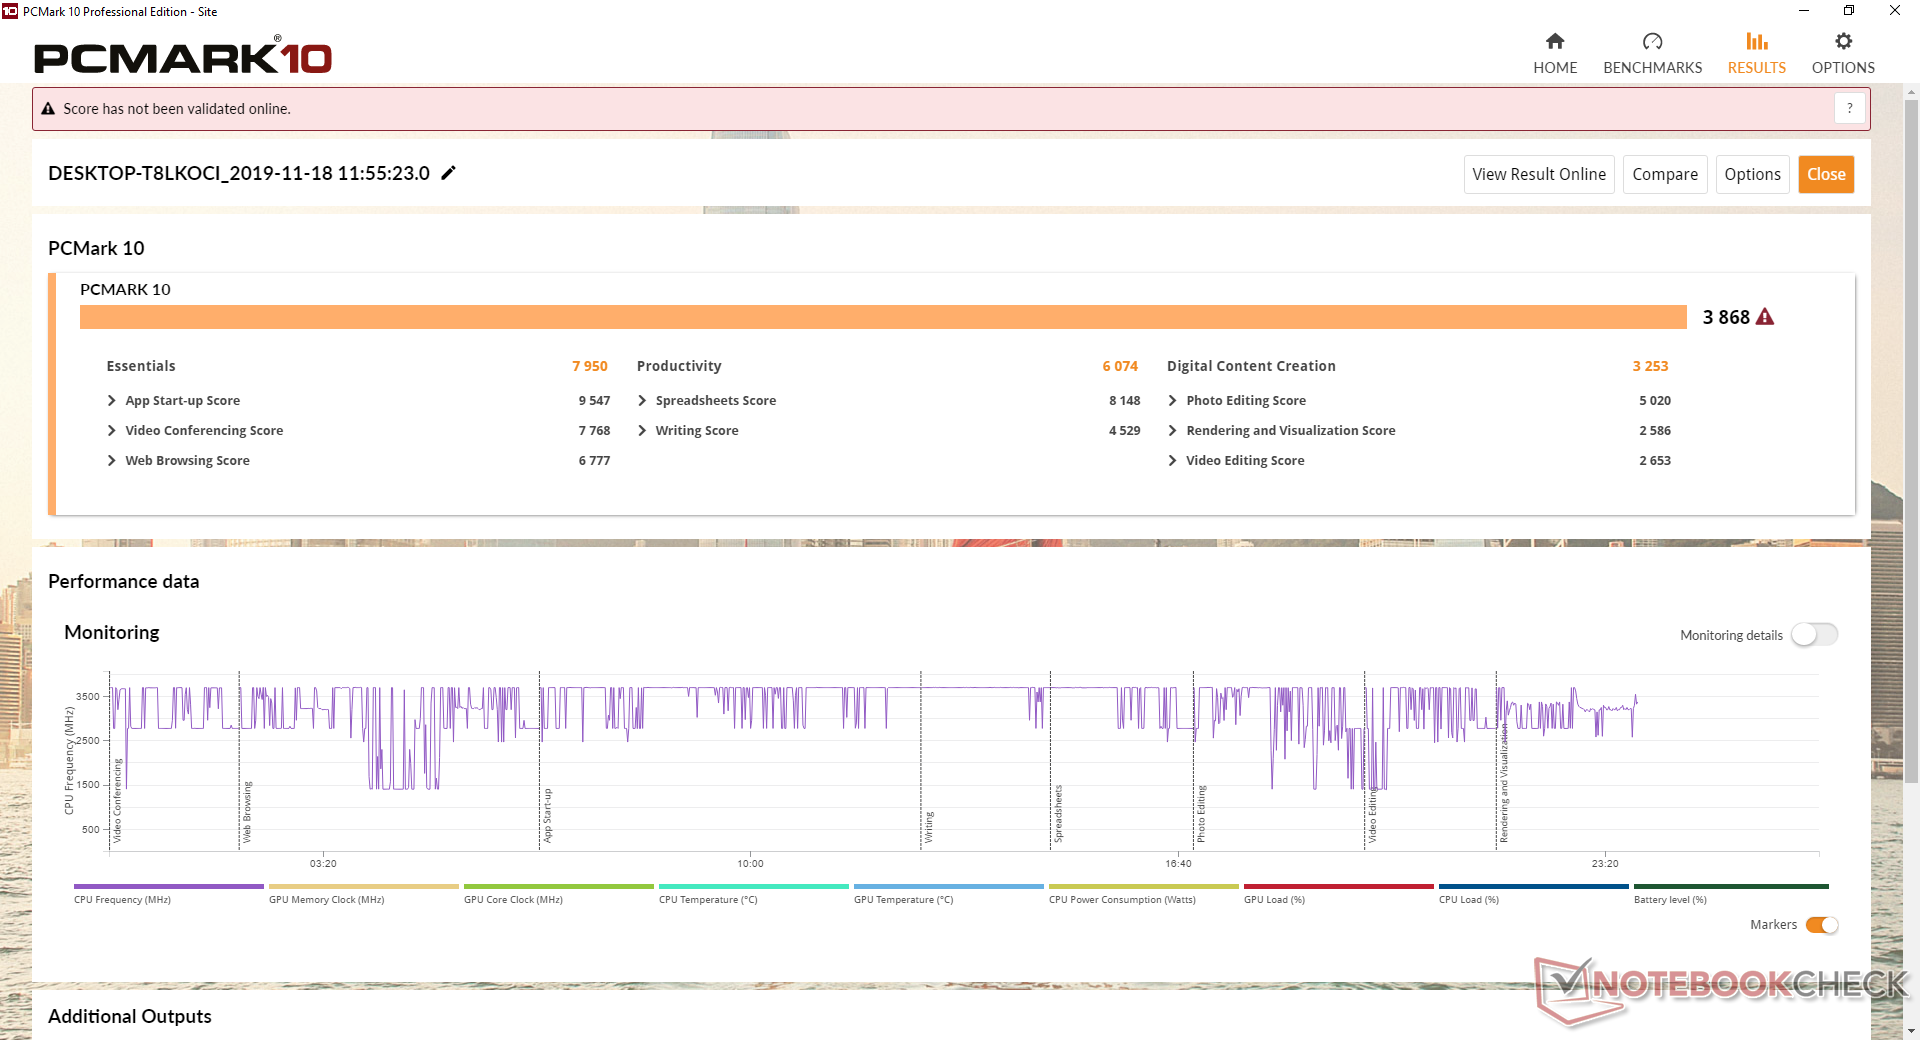The height and width of the screenshot is (1040, 1920).
Task: Turn off the Markers switch
Action: click(1822, 925)
